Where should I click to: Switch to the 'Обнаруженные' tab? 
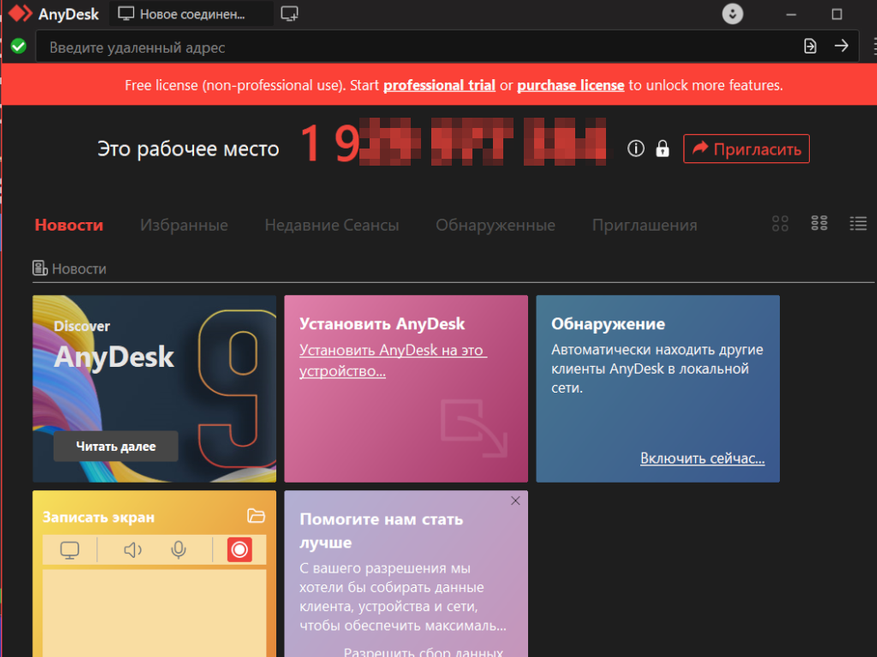[496, 225]
